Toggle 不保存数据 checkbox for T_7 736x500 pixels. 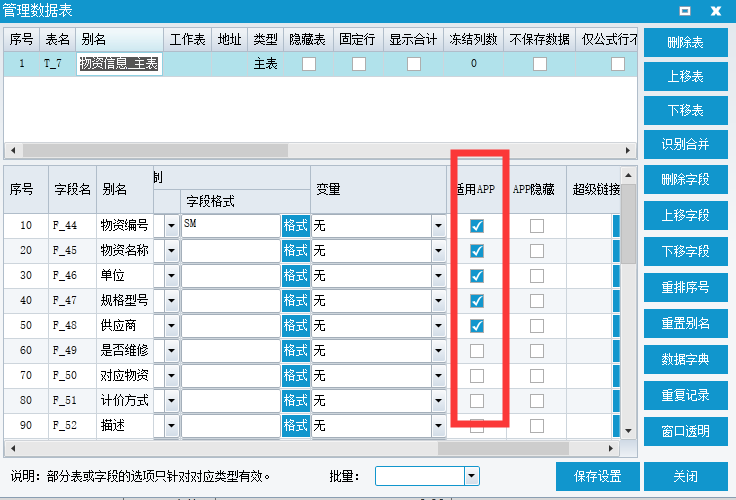click(540, 64)
